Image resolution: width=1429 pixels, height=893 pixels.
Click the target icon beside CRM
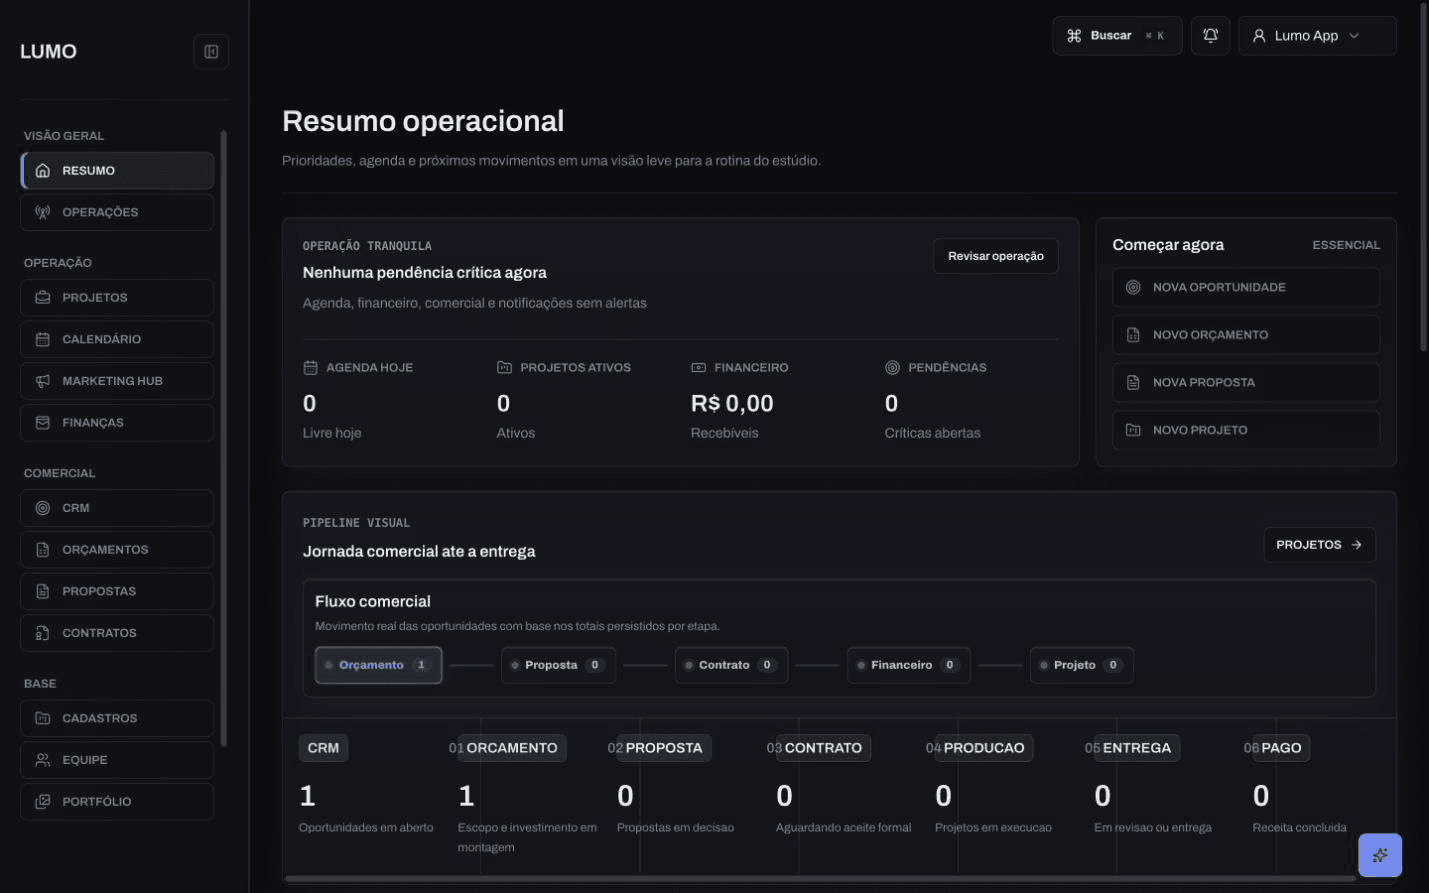(43, 509)
